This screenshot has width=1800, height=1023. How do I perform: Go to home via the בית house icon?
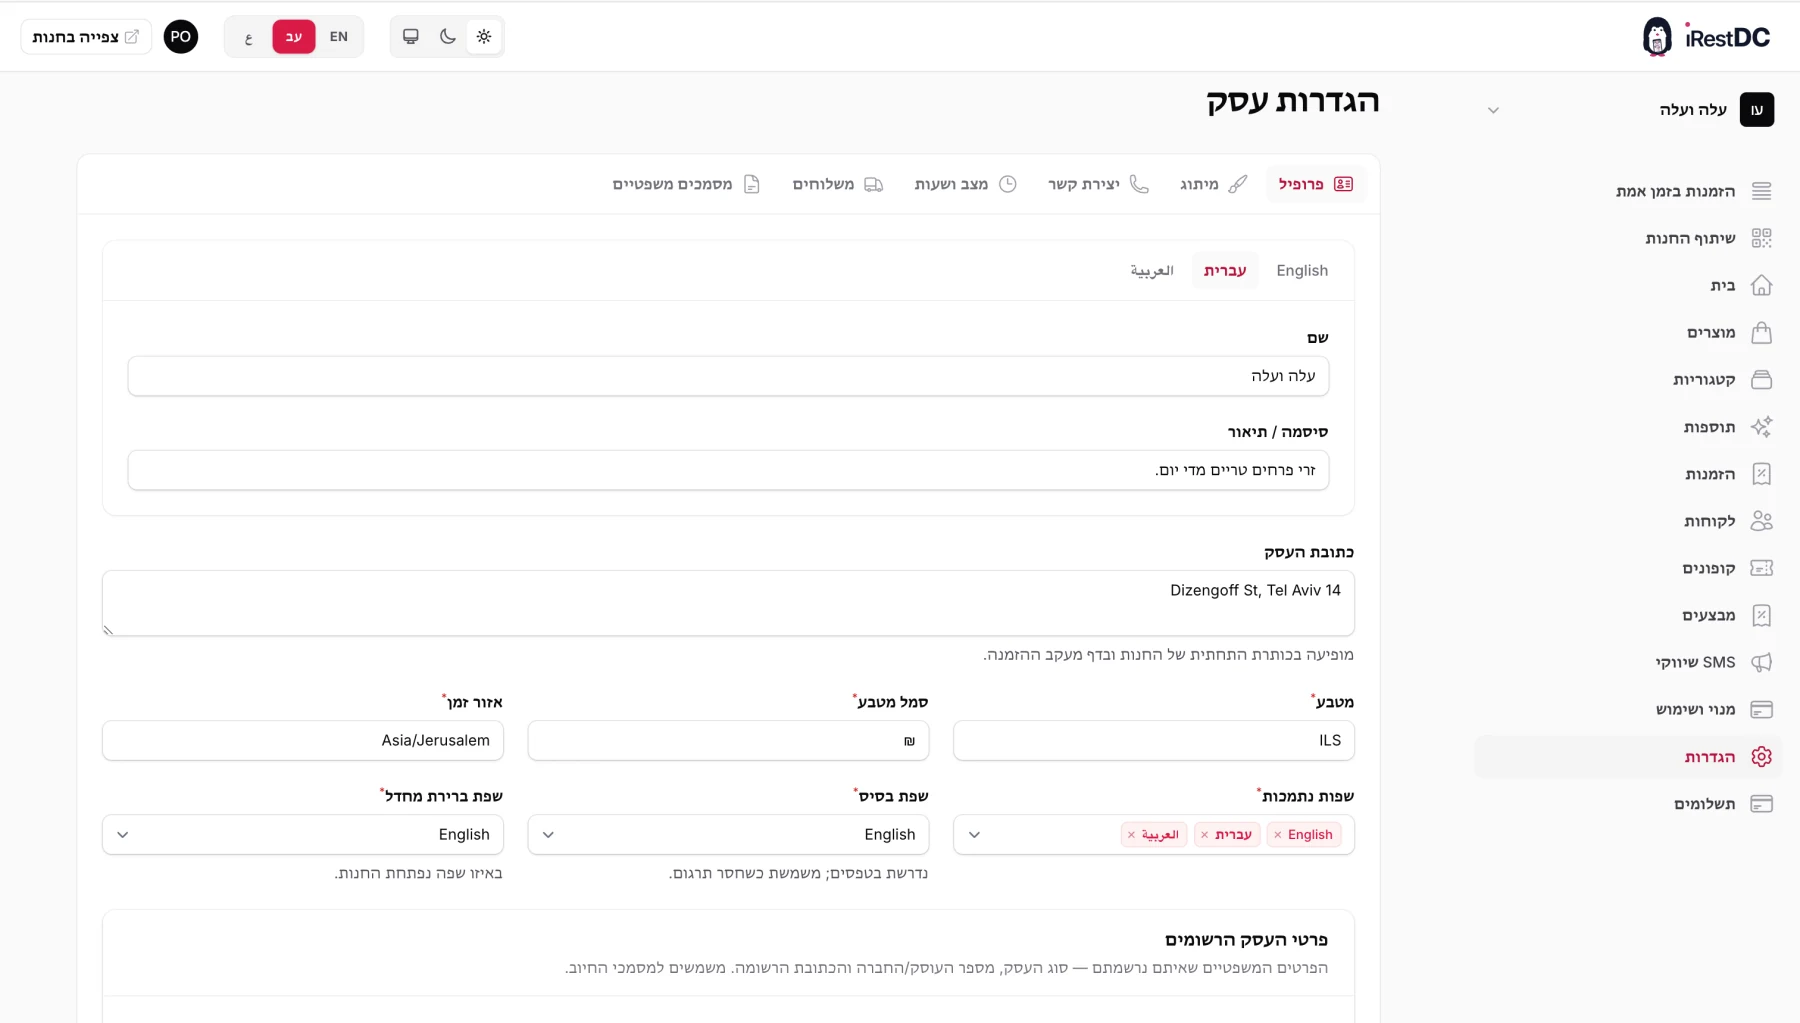[x=1761, y=285]
